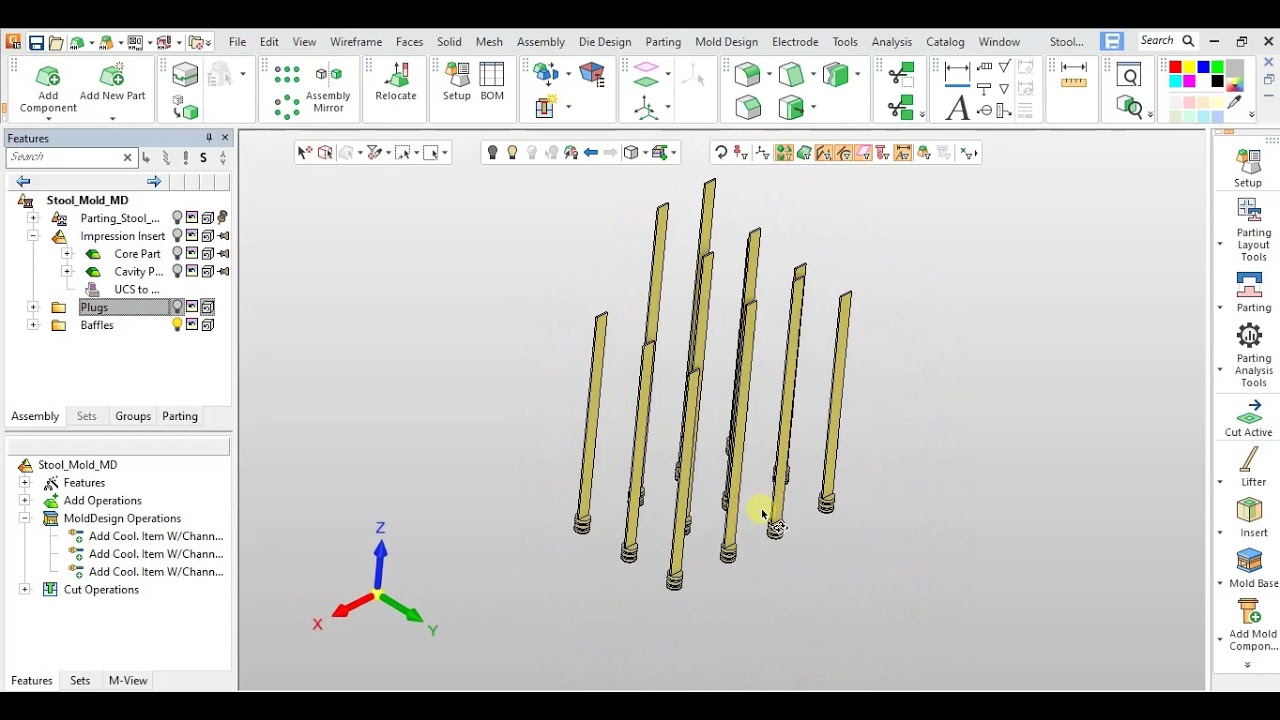Screen dimensions: 1280x720
Task: Open the Add Component dropdown arrow
Action: click(x=48, y=118)
